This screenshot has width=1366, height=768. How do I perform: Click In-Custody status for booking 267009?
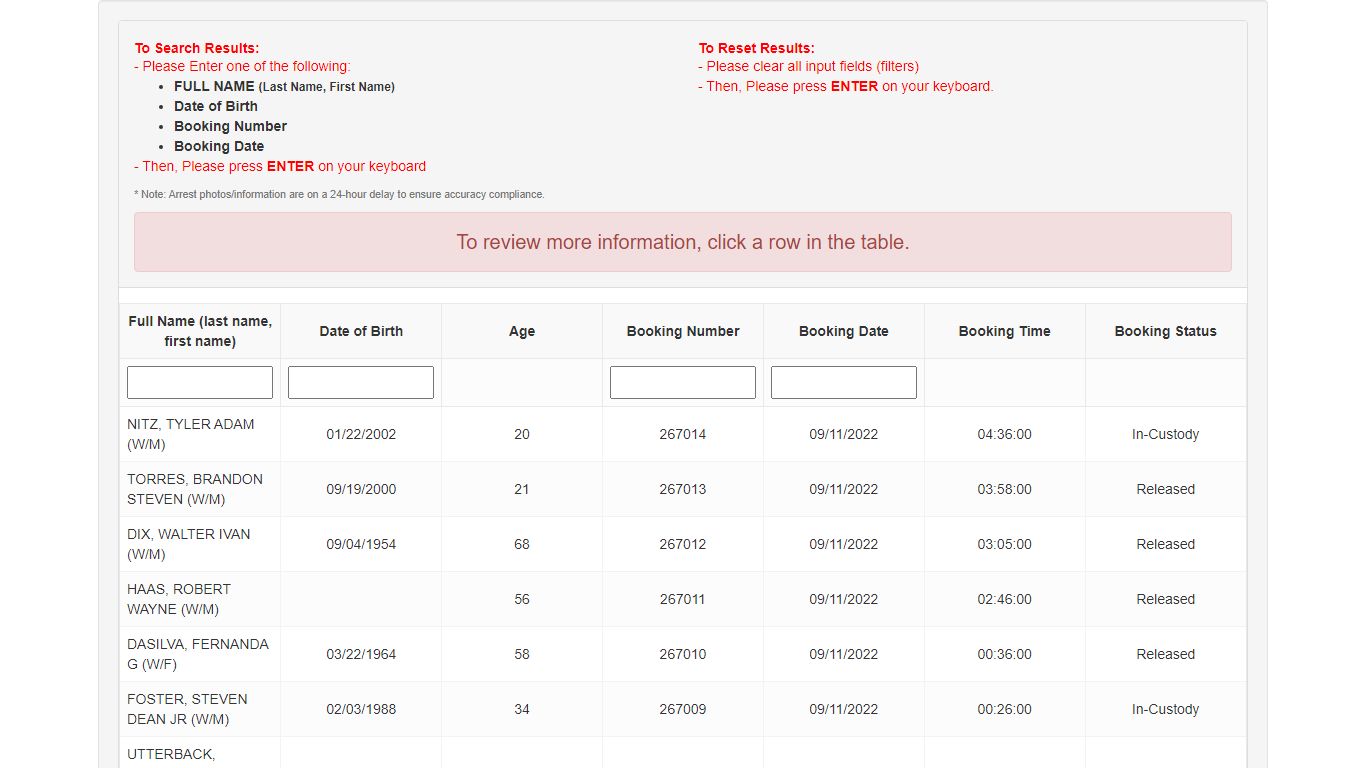click(1166, 709)
